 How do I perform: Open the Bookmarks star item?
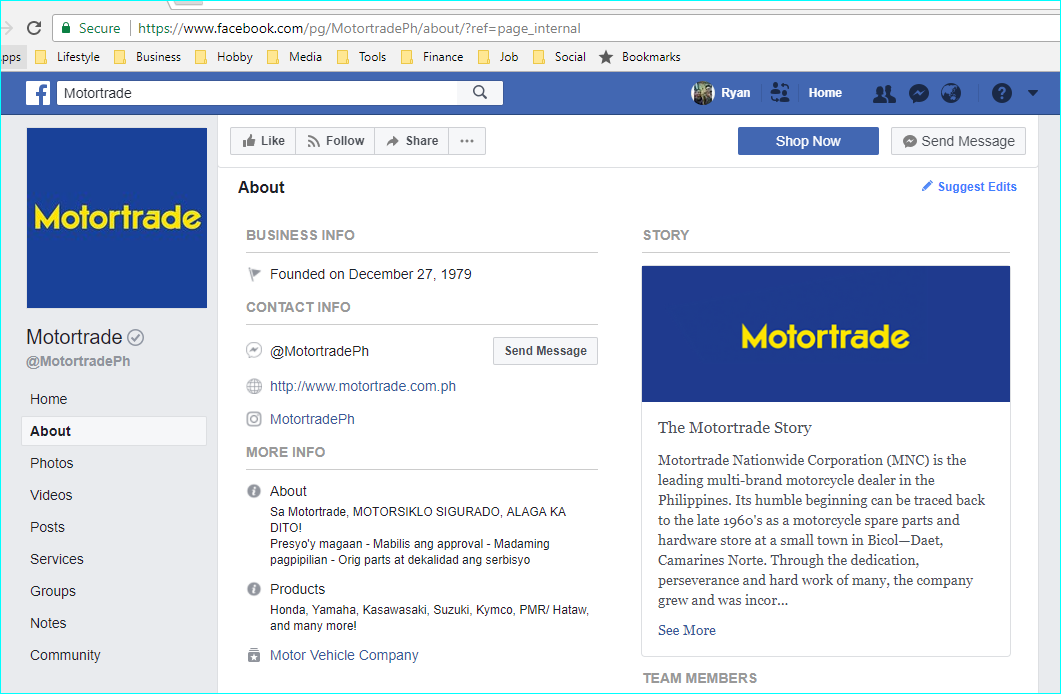(x=640, y=57)
